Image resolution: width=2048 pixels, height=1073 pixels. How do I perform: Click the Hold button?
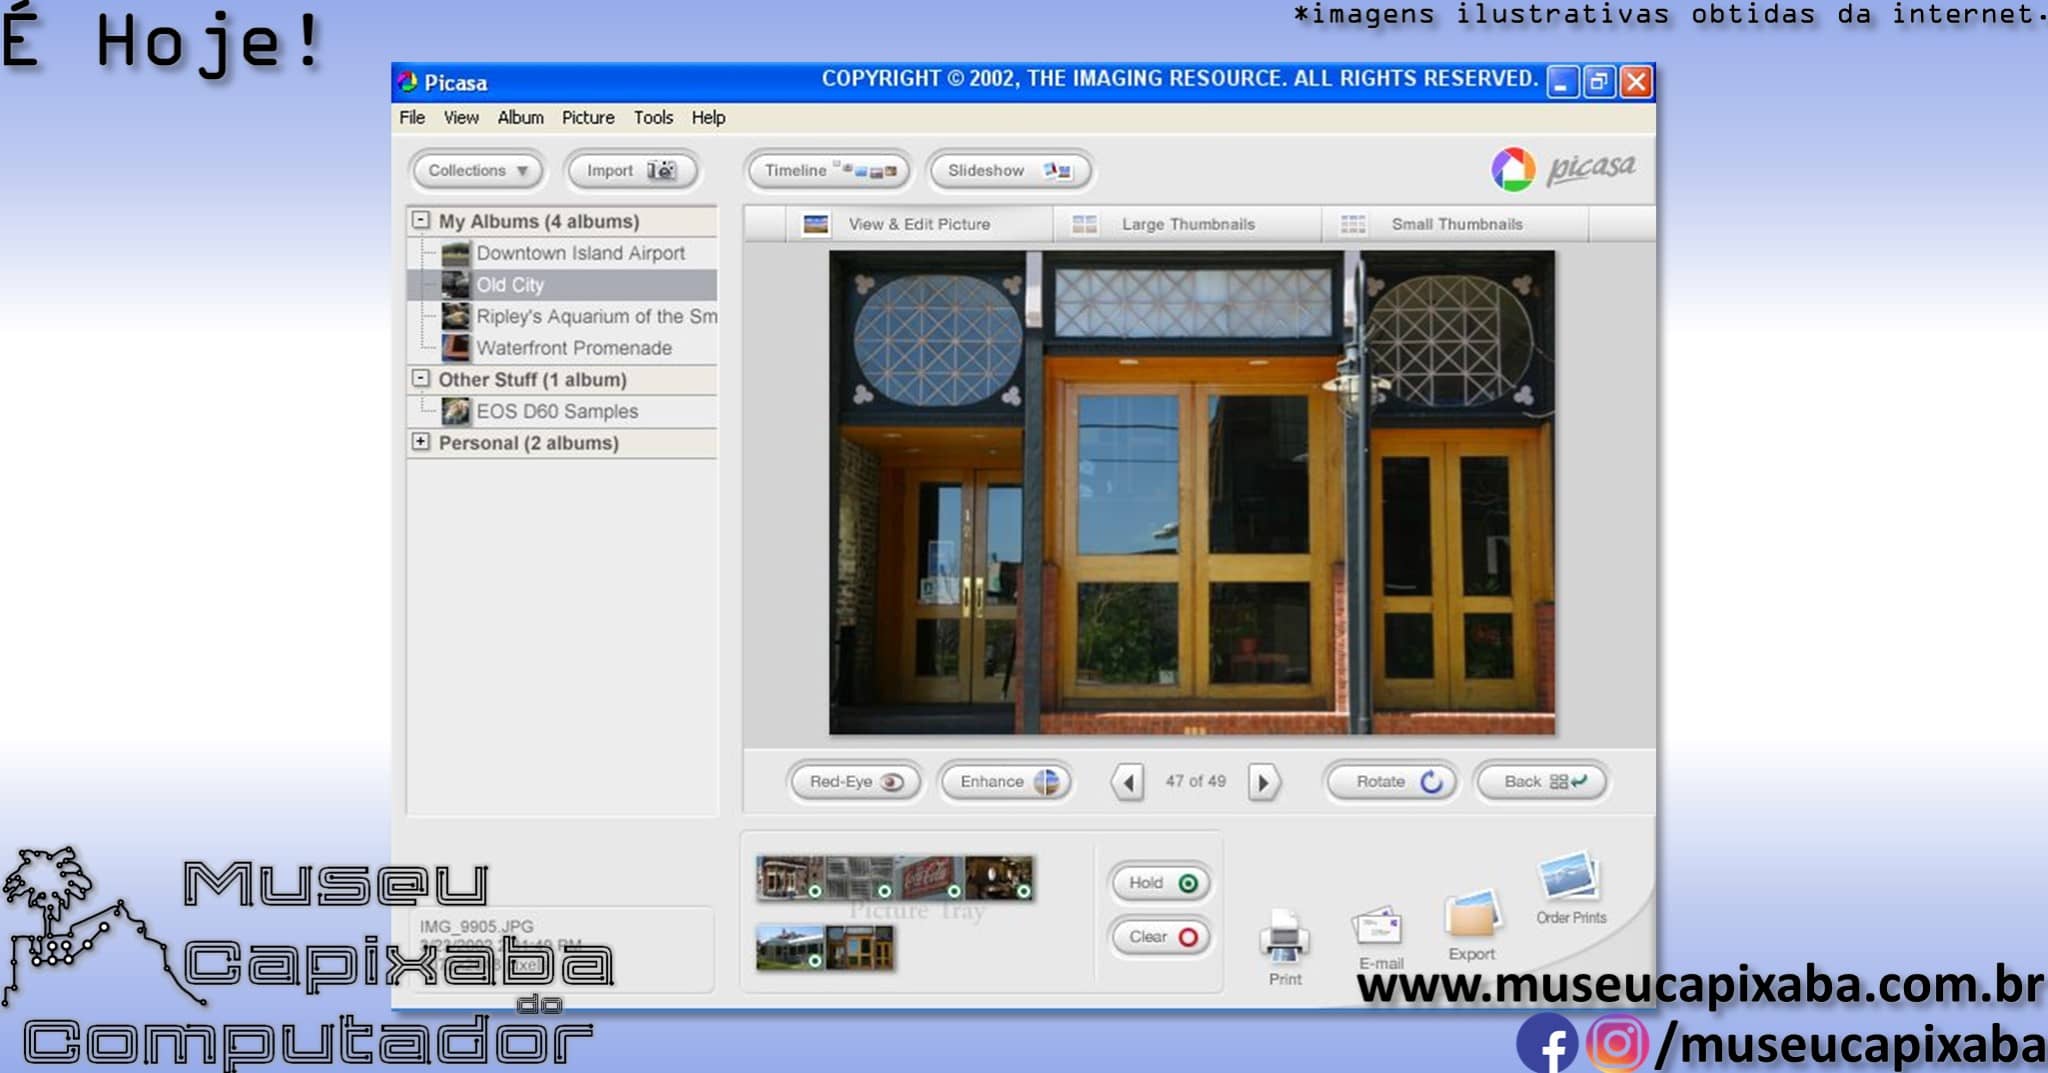(1161, 883)
